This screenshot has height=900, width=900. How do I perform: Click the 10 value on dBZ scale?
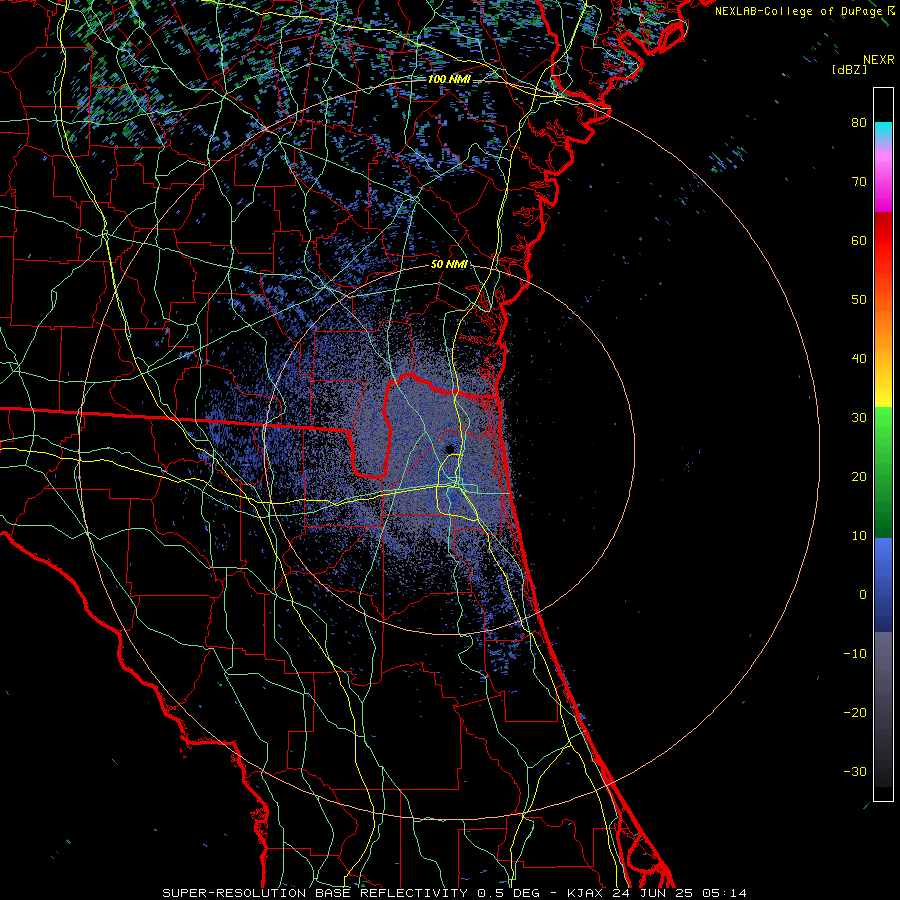click(x=859, y=536)
